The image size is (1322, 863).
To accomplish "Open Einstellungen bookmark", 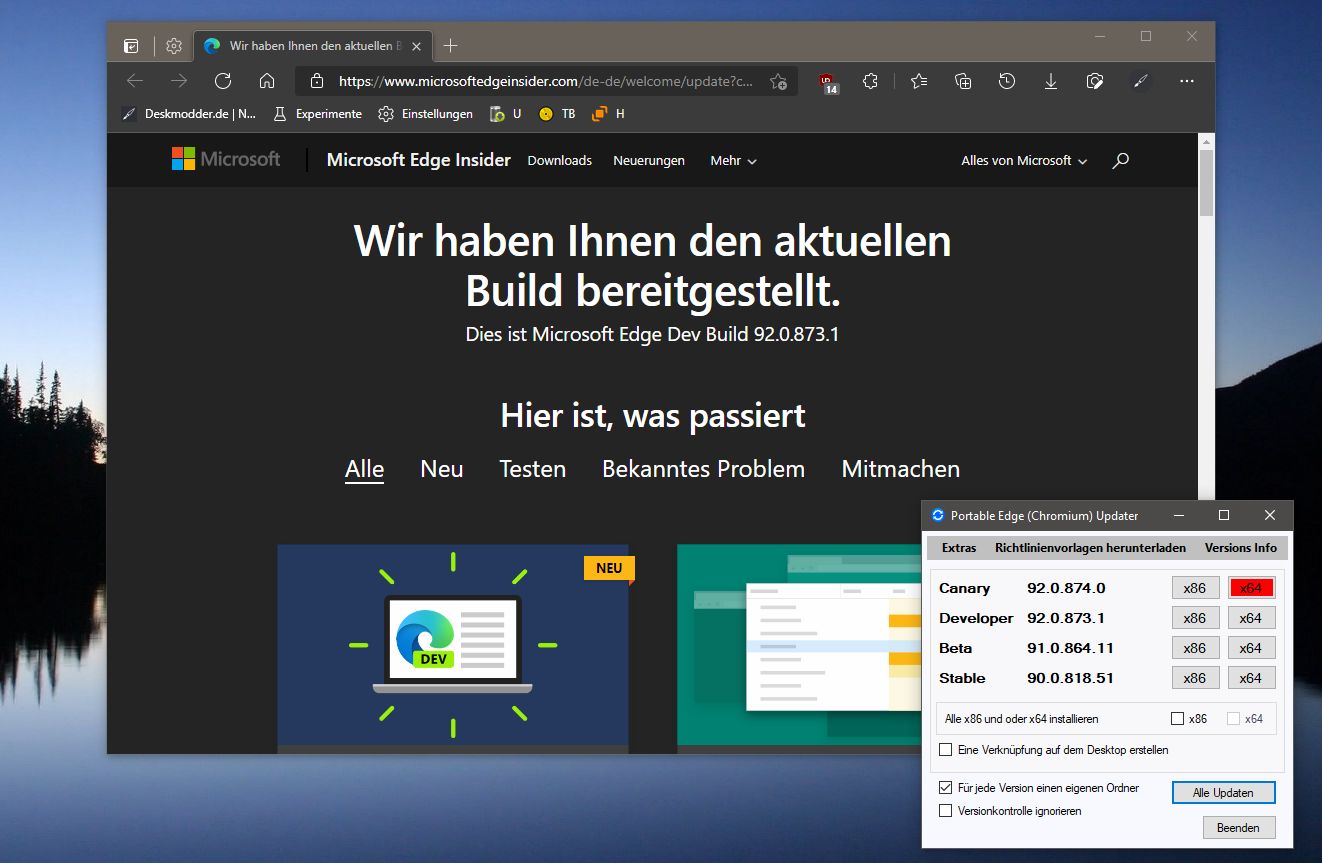I will point(425,114).
